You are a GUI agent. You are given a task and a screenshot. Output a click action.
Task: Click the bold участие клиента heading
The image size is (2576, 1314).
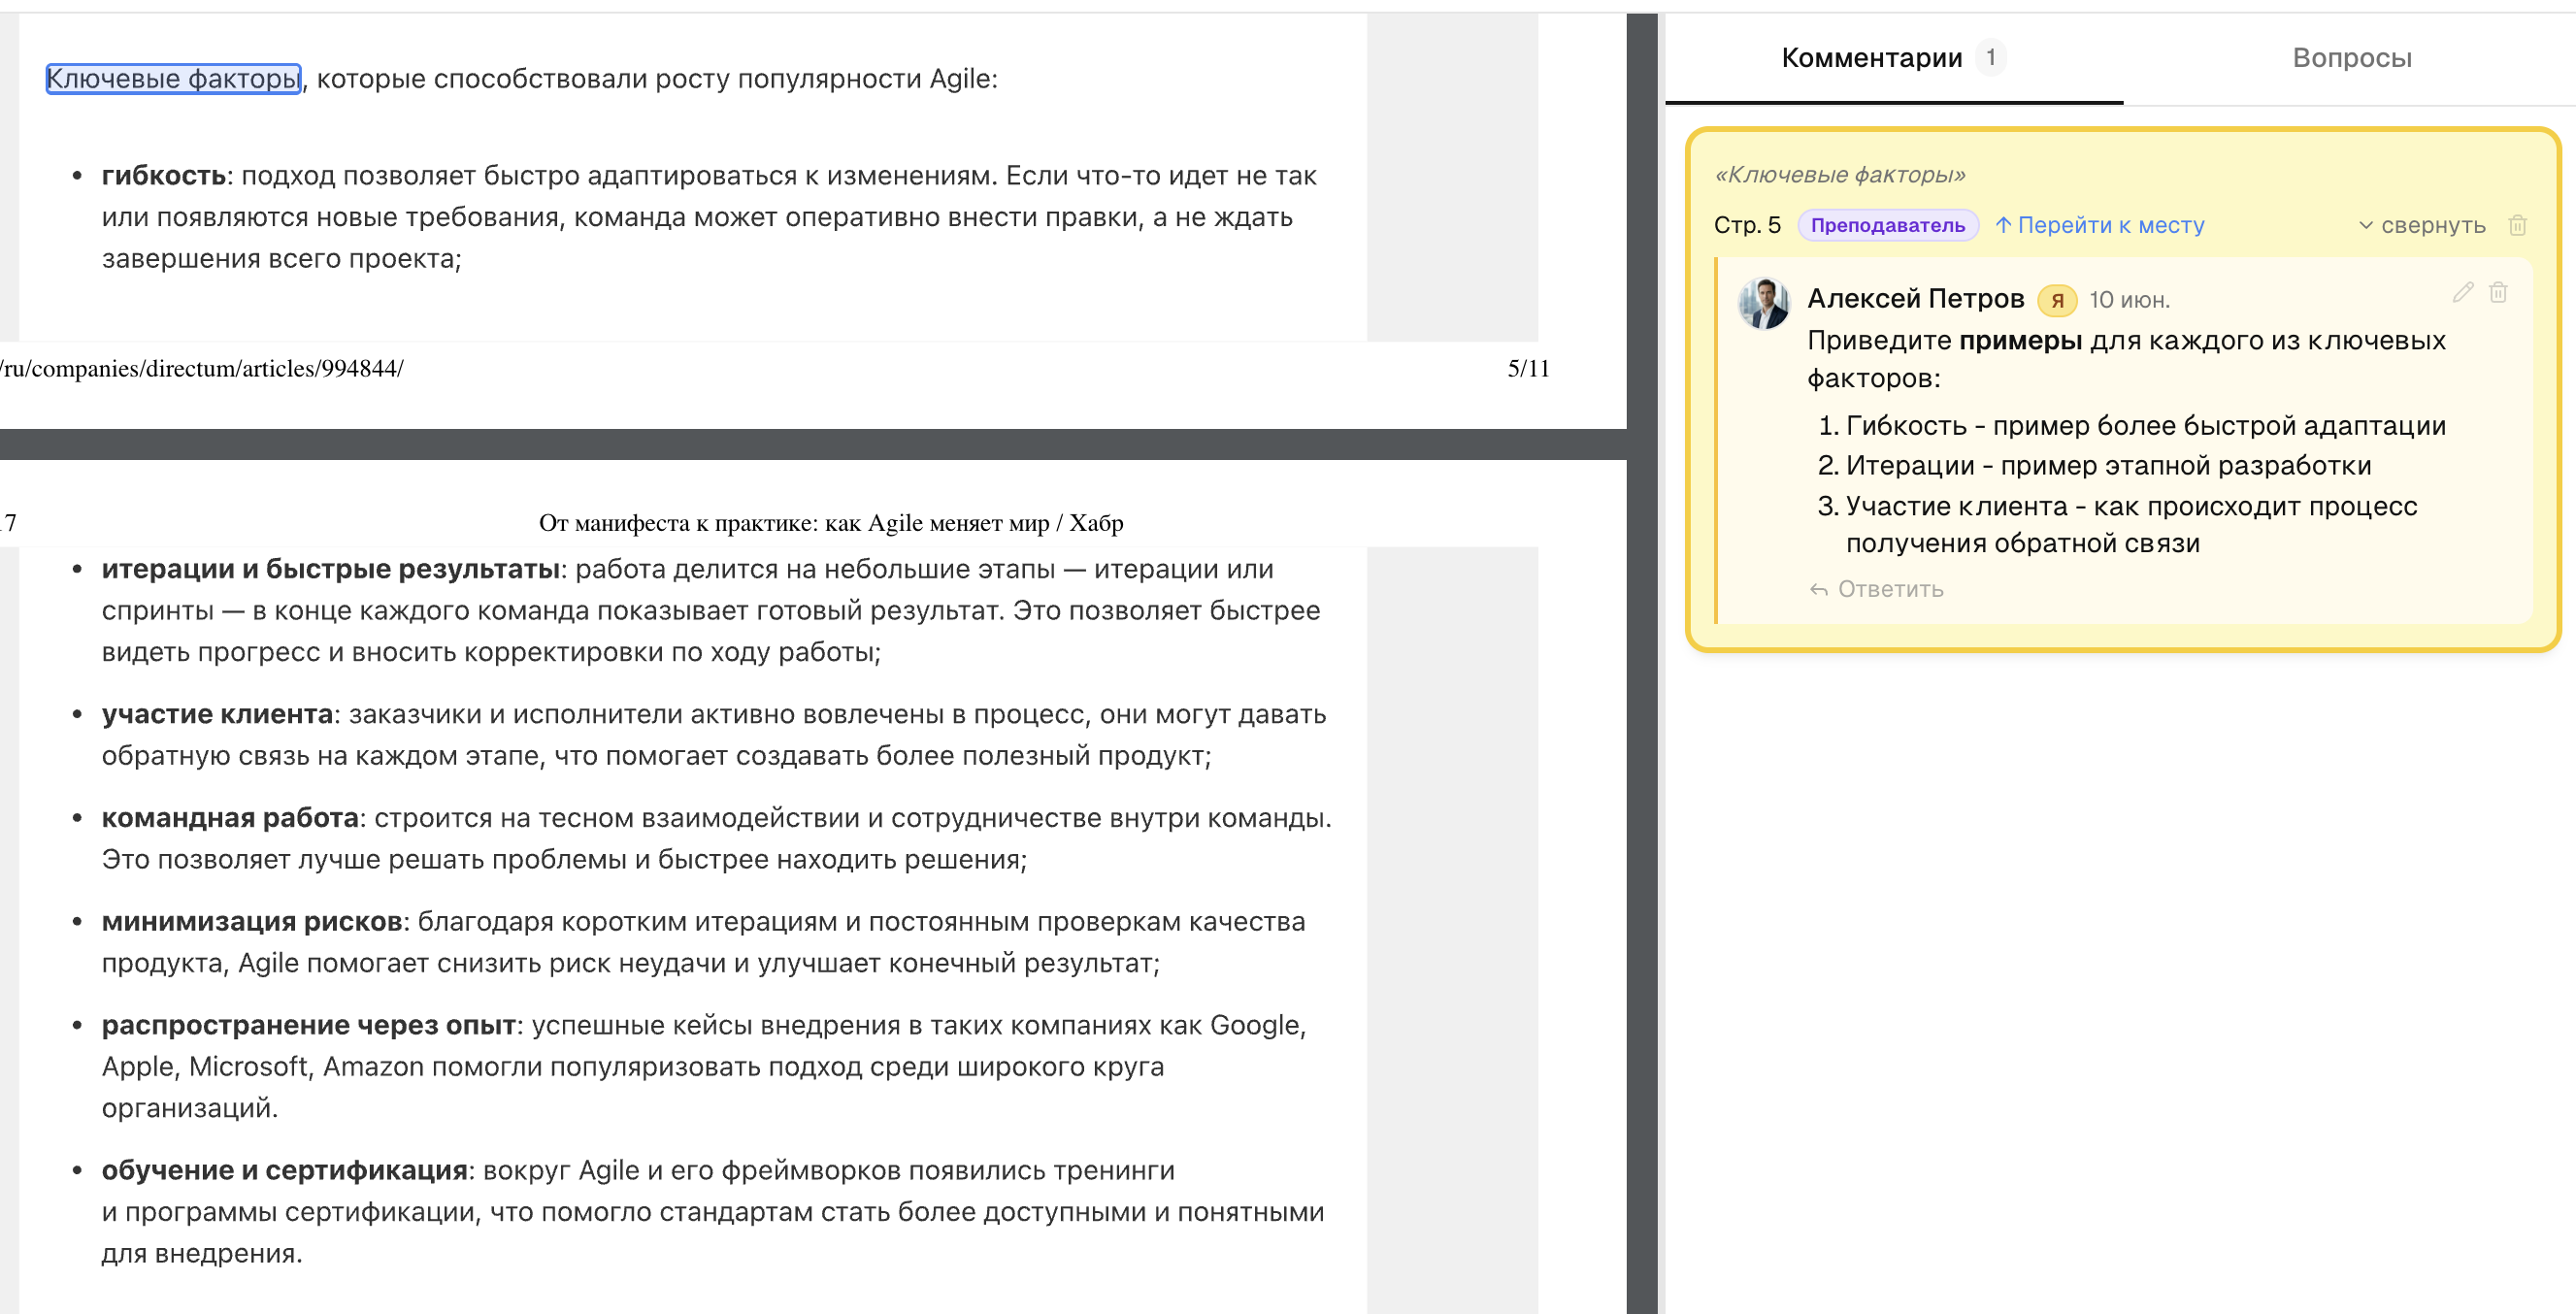coord(217,714)
